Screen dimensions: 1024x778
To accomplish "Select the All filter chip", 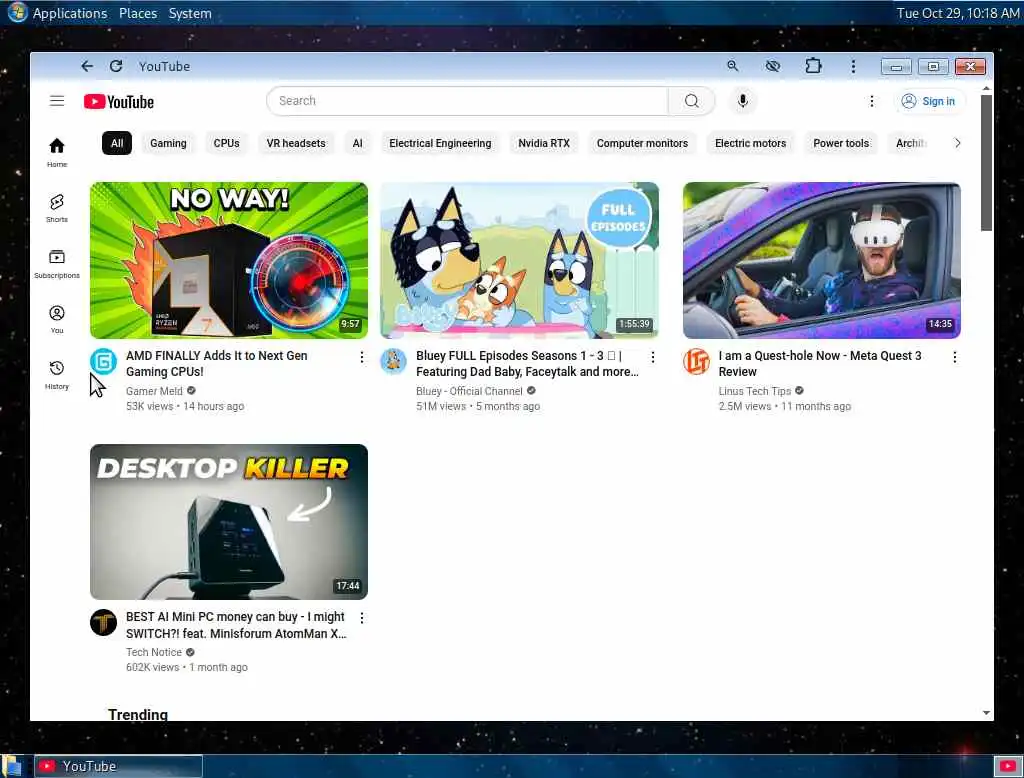I will [117, 143].
